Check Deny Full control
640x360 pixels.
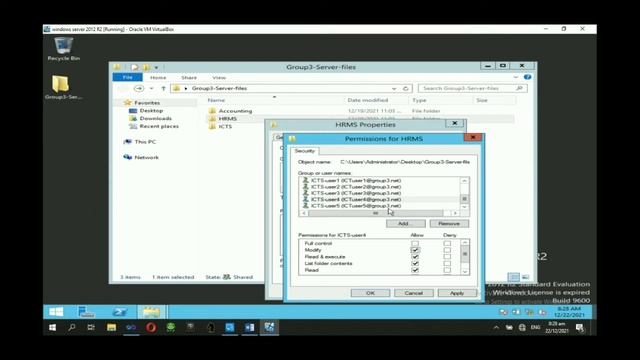pos(447,243)
